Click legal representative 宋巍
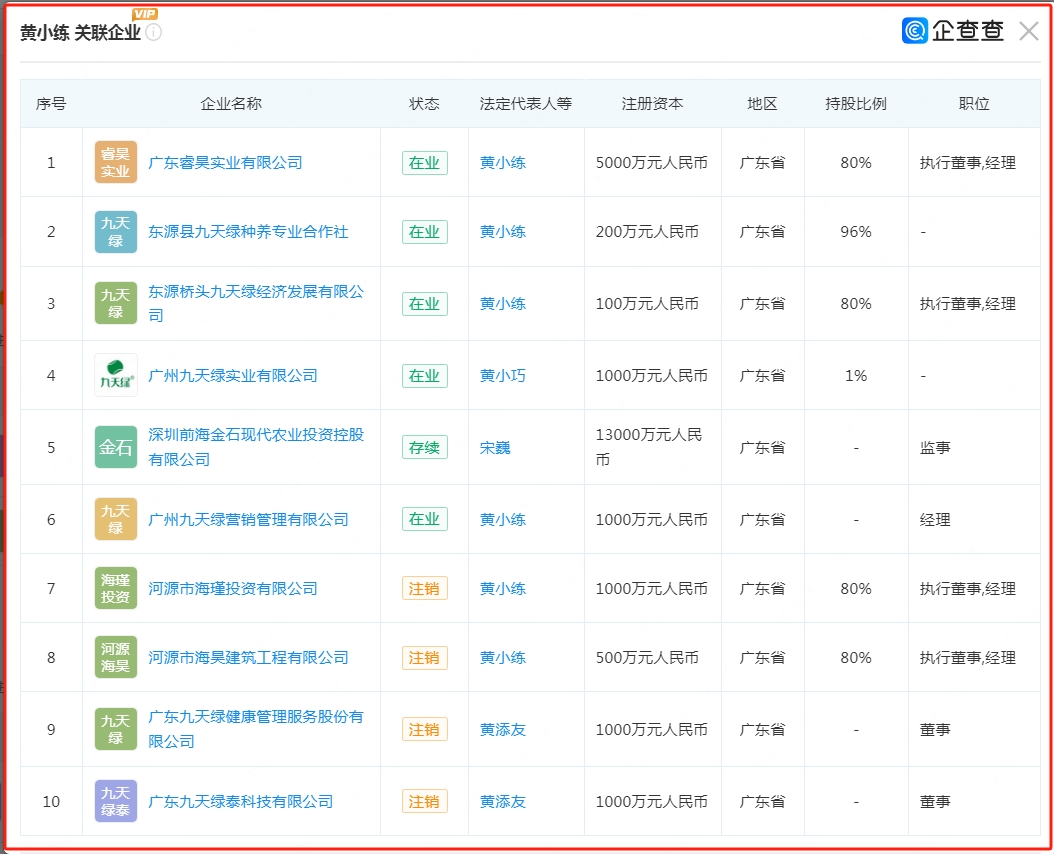This screenshot has width=1054, height=854. (495, 448)
